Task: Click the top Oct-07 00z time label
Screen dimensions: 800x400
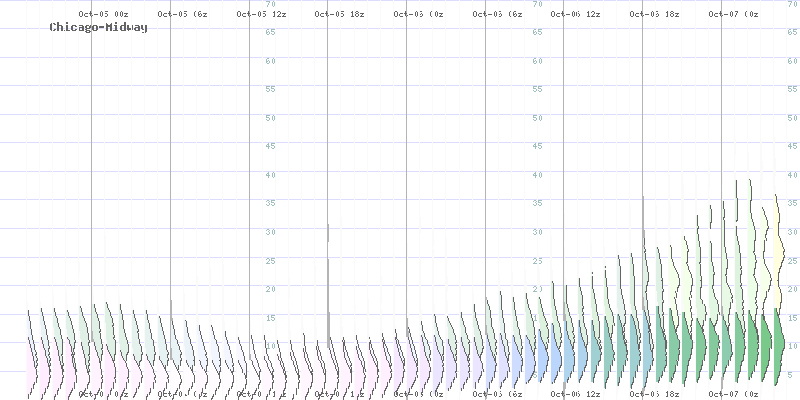Action: coord(733,15)
